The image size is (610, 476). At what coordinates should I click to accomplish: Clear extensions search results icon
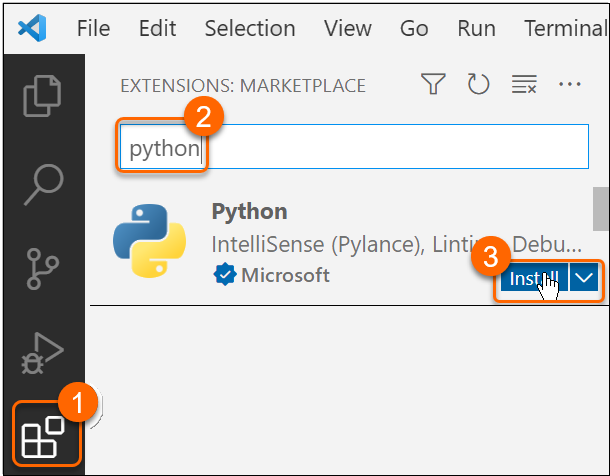pos(524,84)
